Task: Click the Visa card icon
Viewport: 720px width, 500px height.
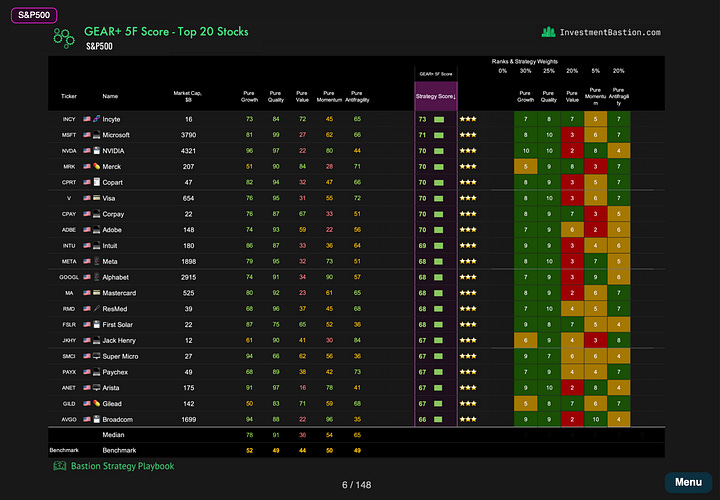Action: coord(96,198)
